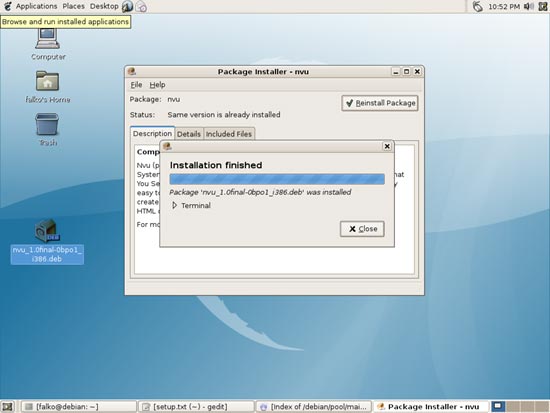This screenshot has height=413, width=550.
Task: Close the Package Installer window
Action: click(417, 72)
